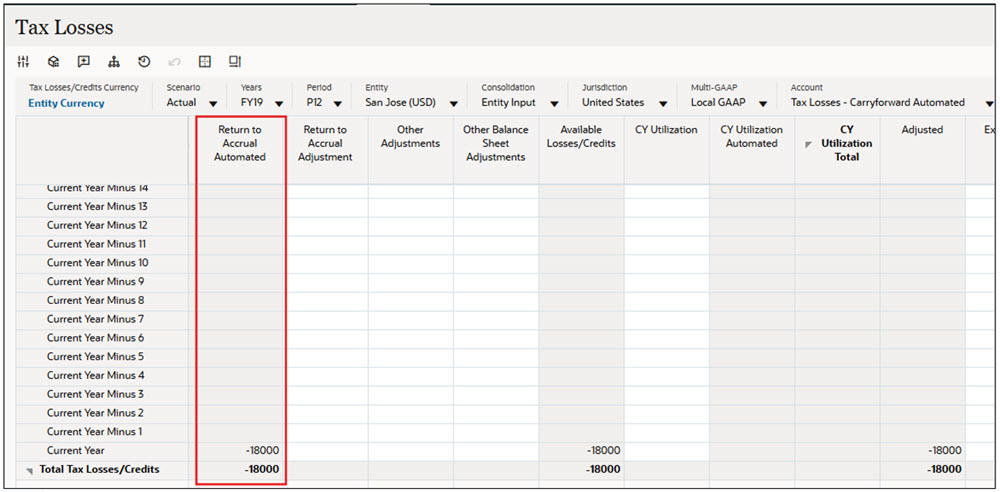Open the POV settings sliders icon

click(23, 62)
